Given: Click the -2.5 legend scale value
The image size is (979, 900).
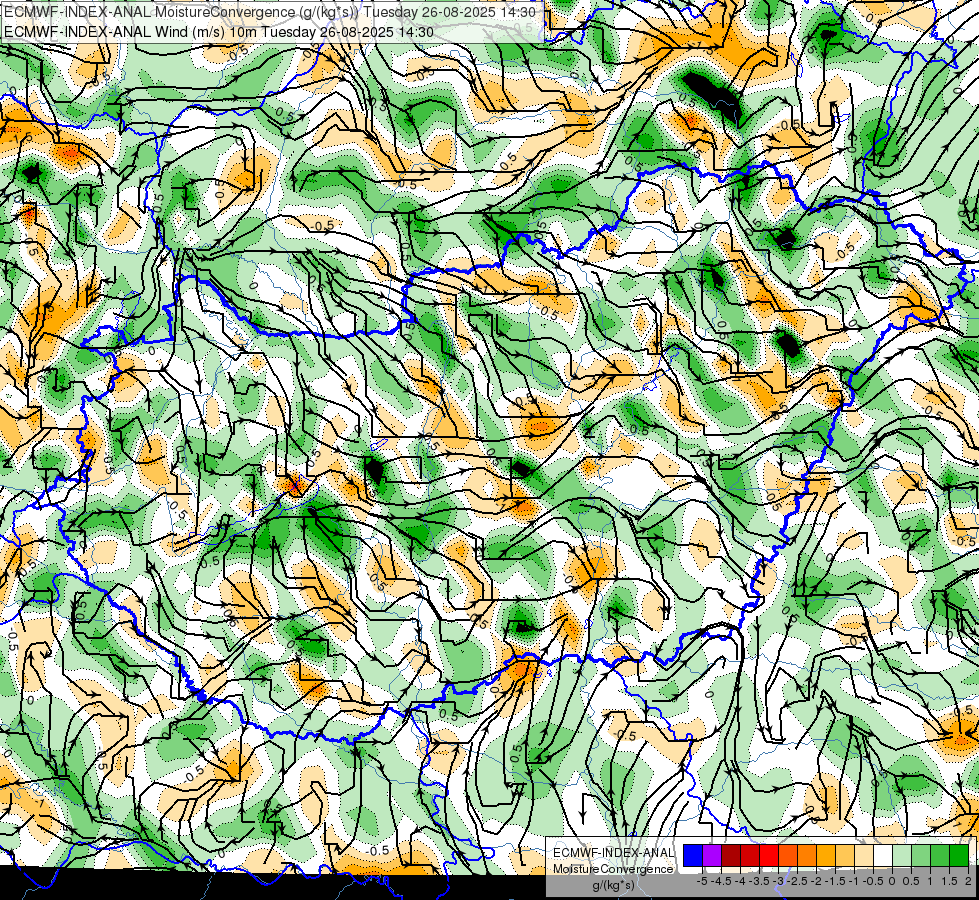Looking at the screenshot, I should click(x=797, y=881).
